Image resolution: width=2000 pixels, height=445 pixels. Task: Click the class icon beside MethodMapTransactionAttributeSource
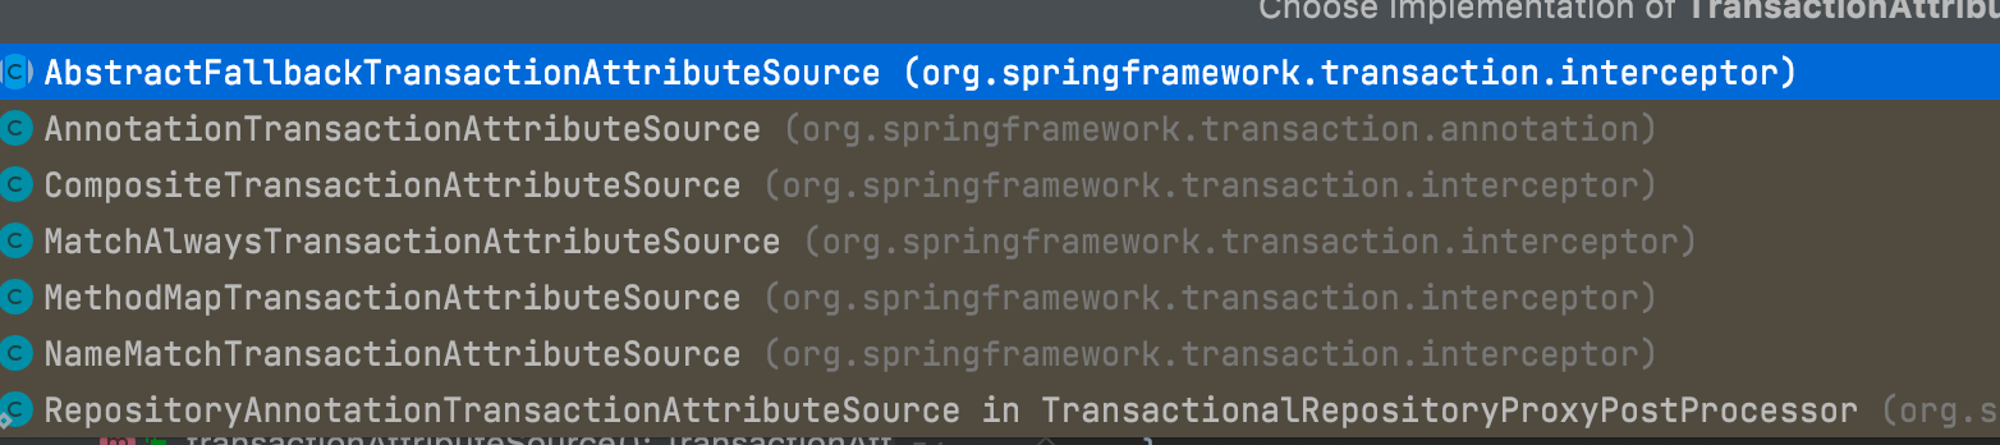(x=16, y=297)
